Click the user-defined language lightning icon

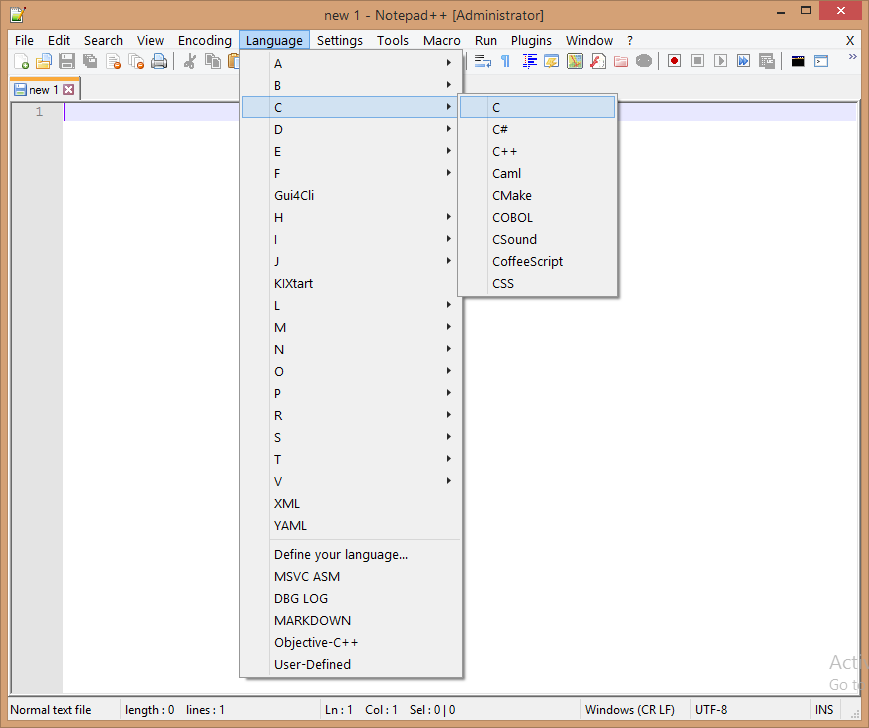pyautogui.click(x=552, y=61)
